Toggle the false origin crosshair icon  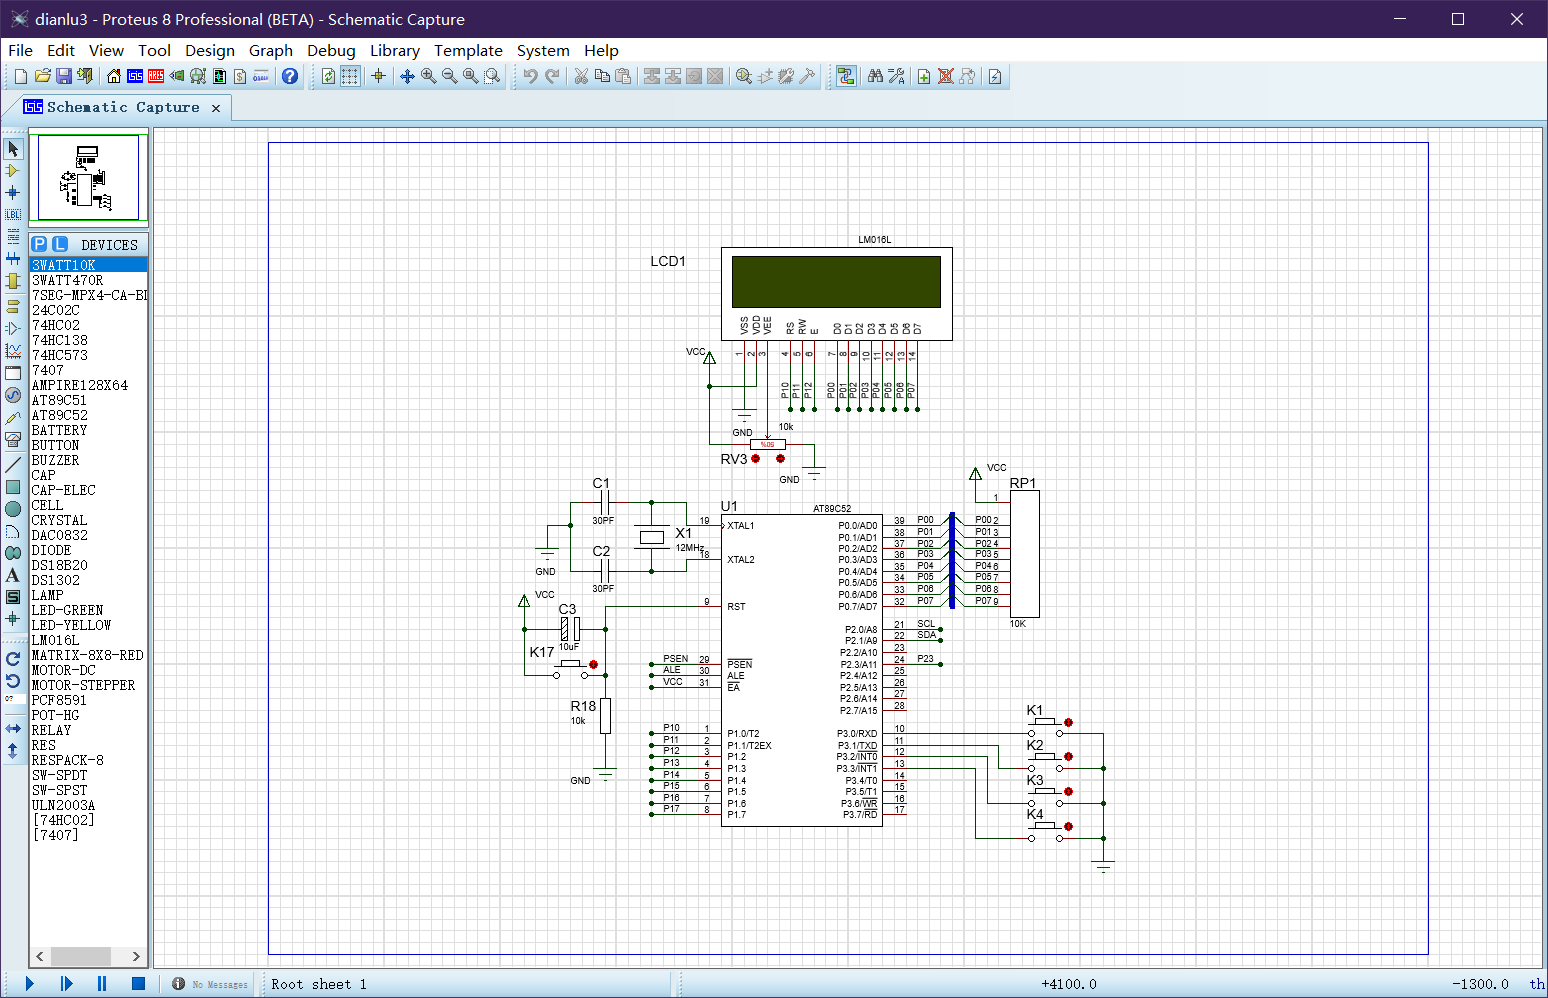point(378,76)
